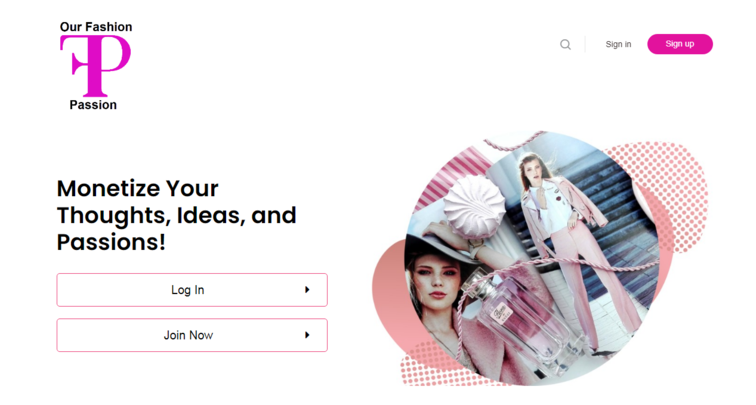Click the Passion text under the logo

[93, 105]
